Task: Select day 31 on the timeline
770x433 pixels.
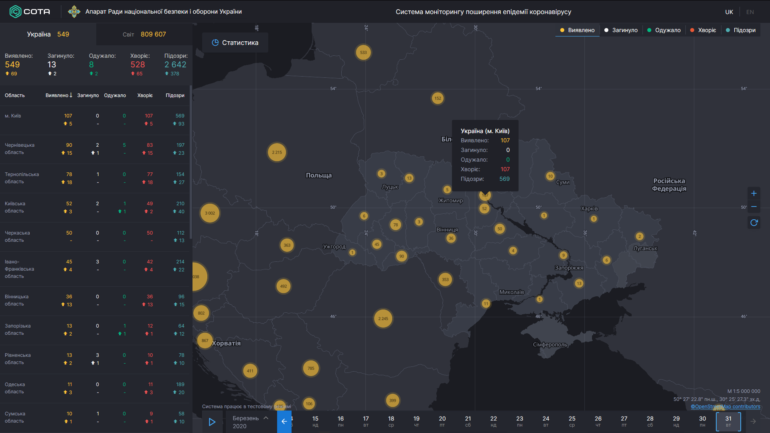Action: coord(728,421)
